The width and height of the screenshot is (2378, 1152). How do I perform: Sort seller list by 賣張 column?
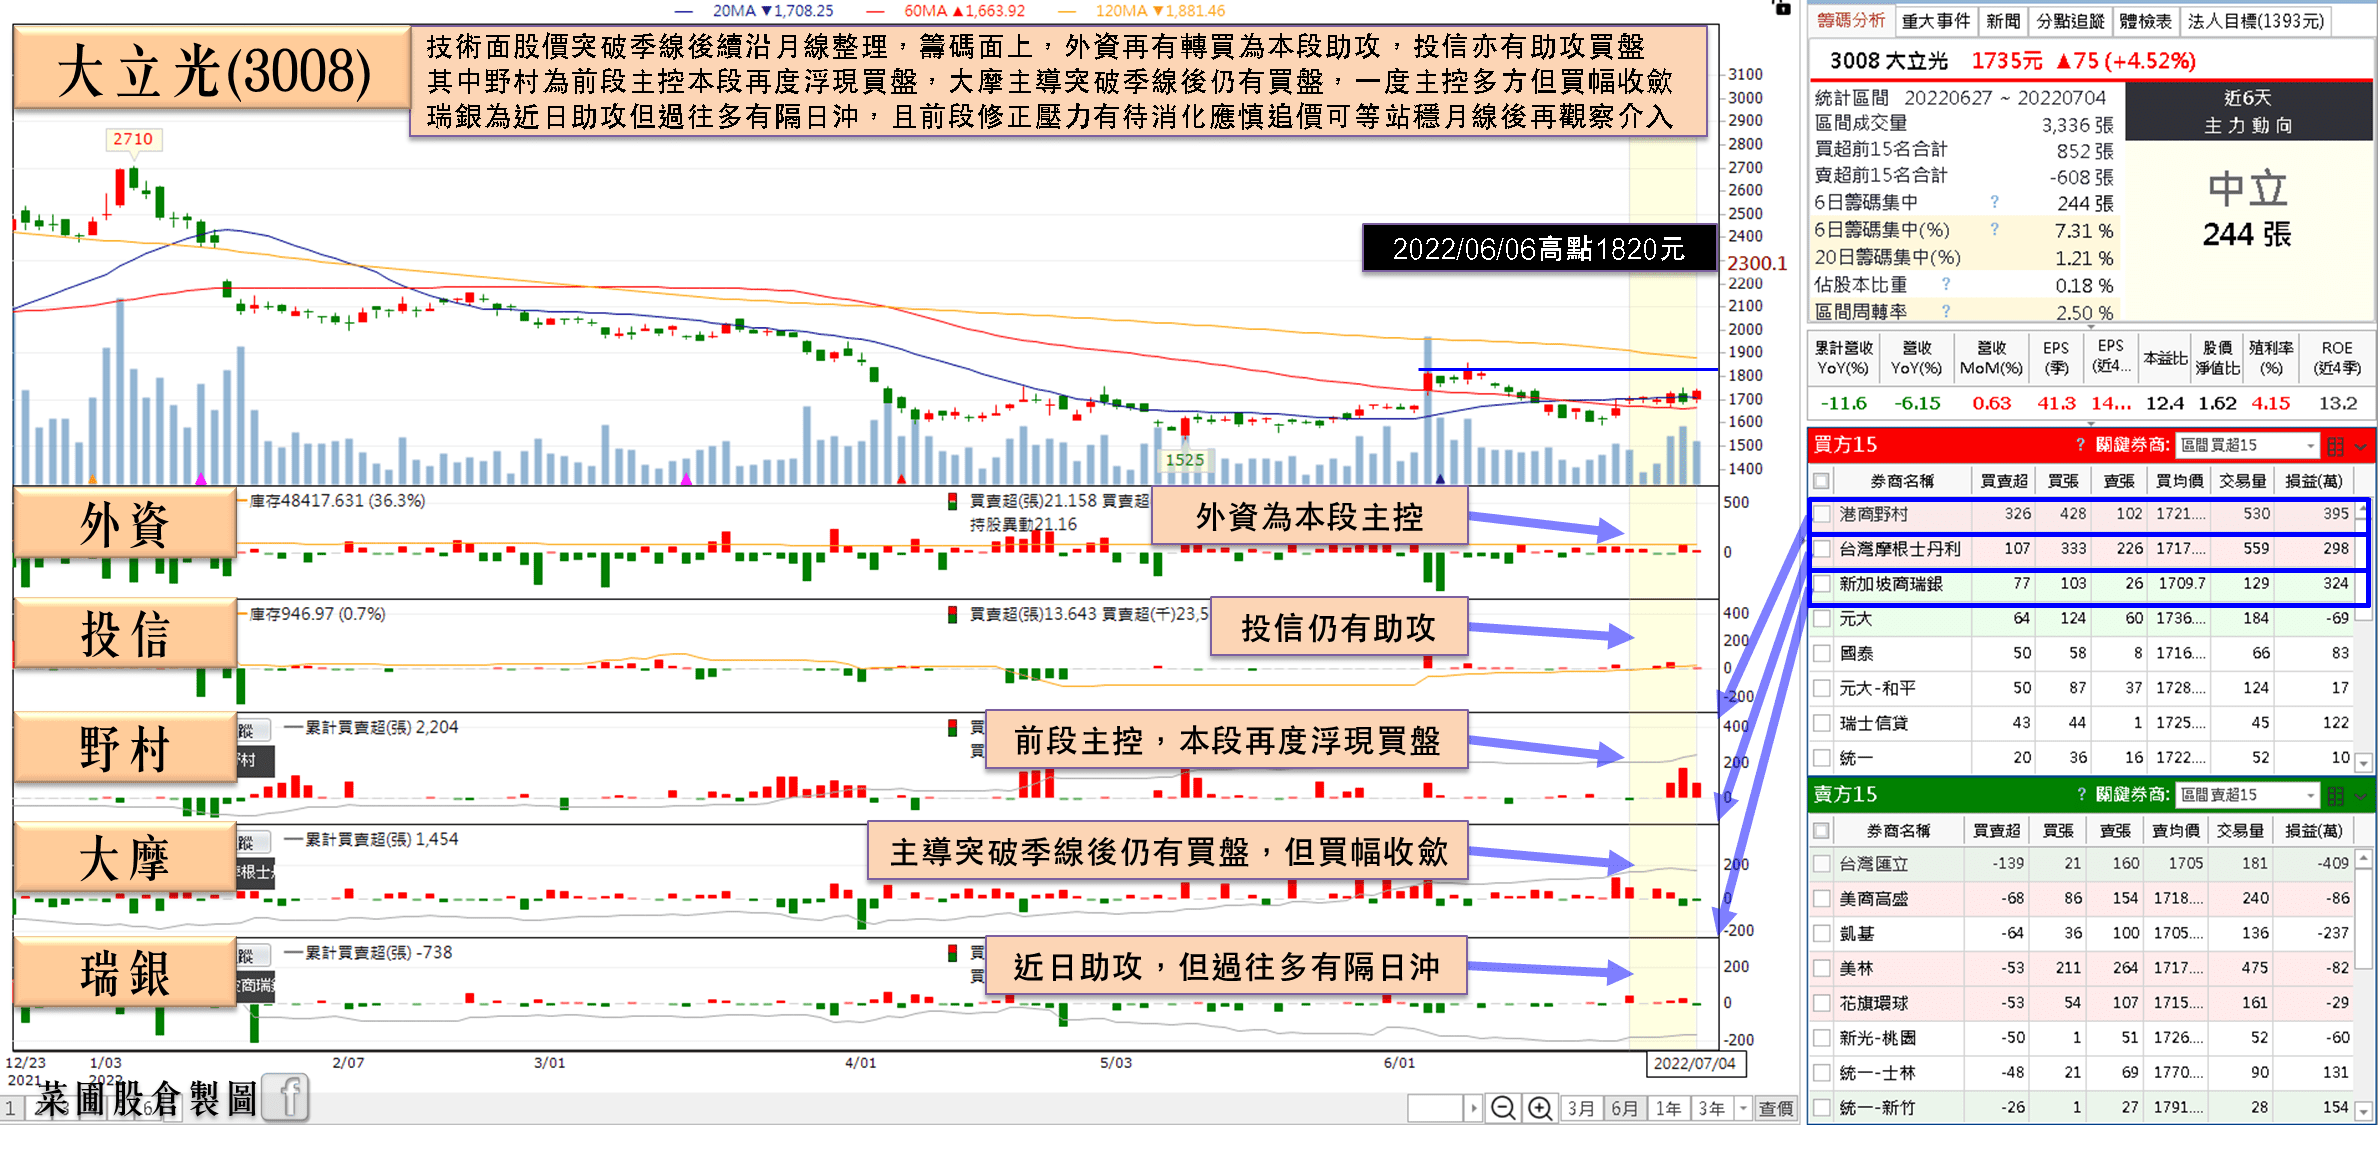(2114, 831)
